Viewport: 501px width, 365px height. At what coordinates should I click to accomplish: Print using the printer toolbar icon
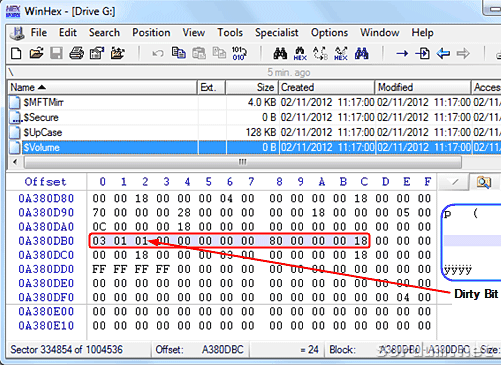[x=77, y=53]
